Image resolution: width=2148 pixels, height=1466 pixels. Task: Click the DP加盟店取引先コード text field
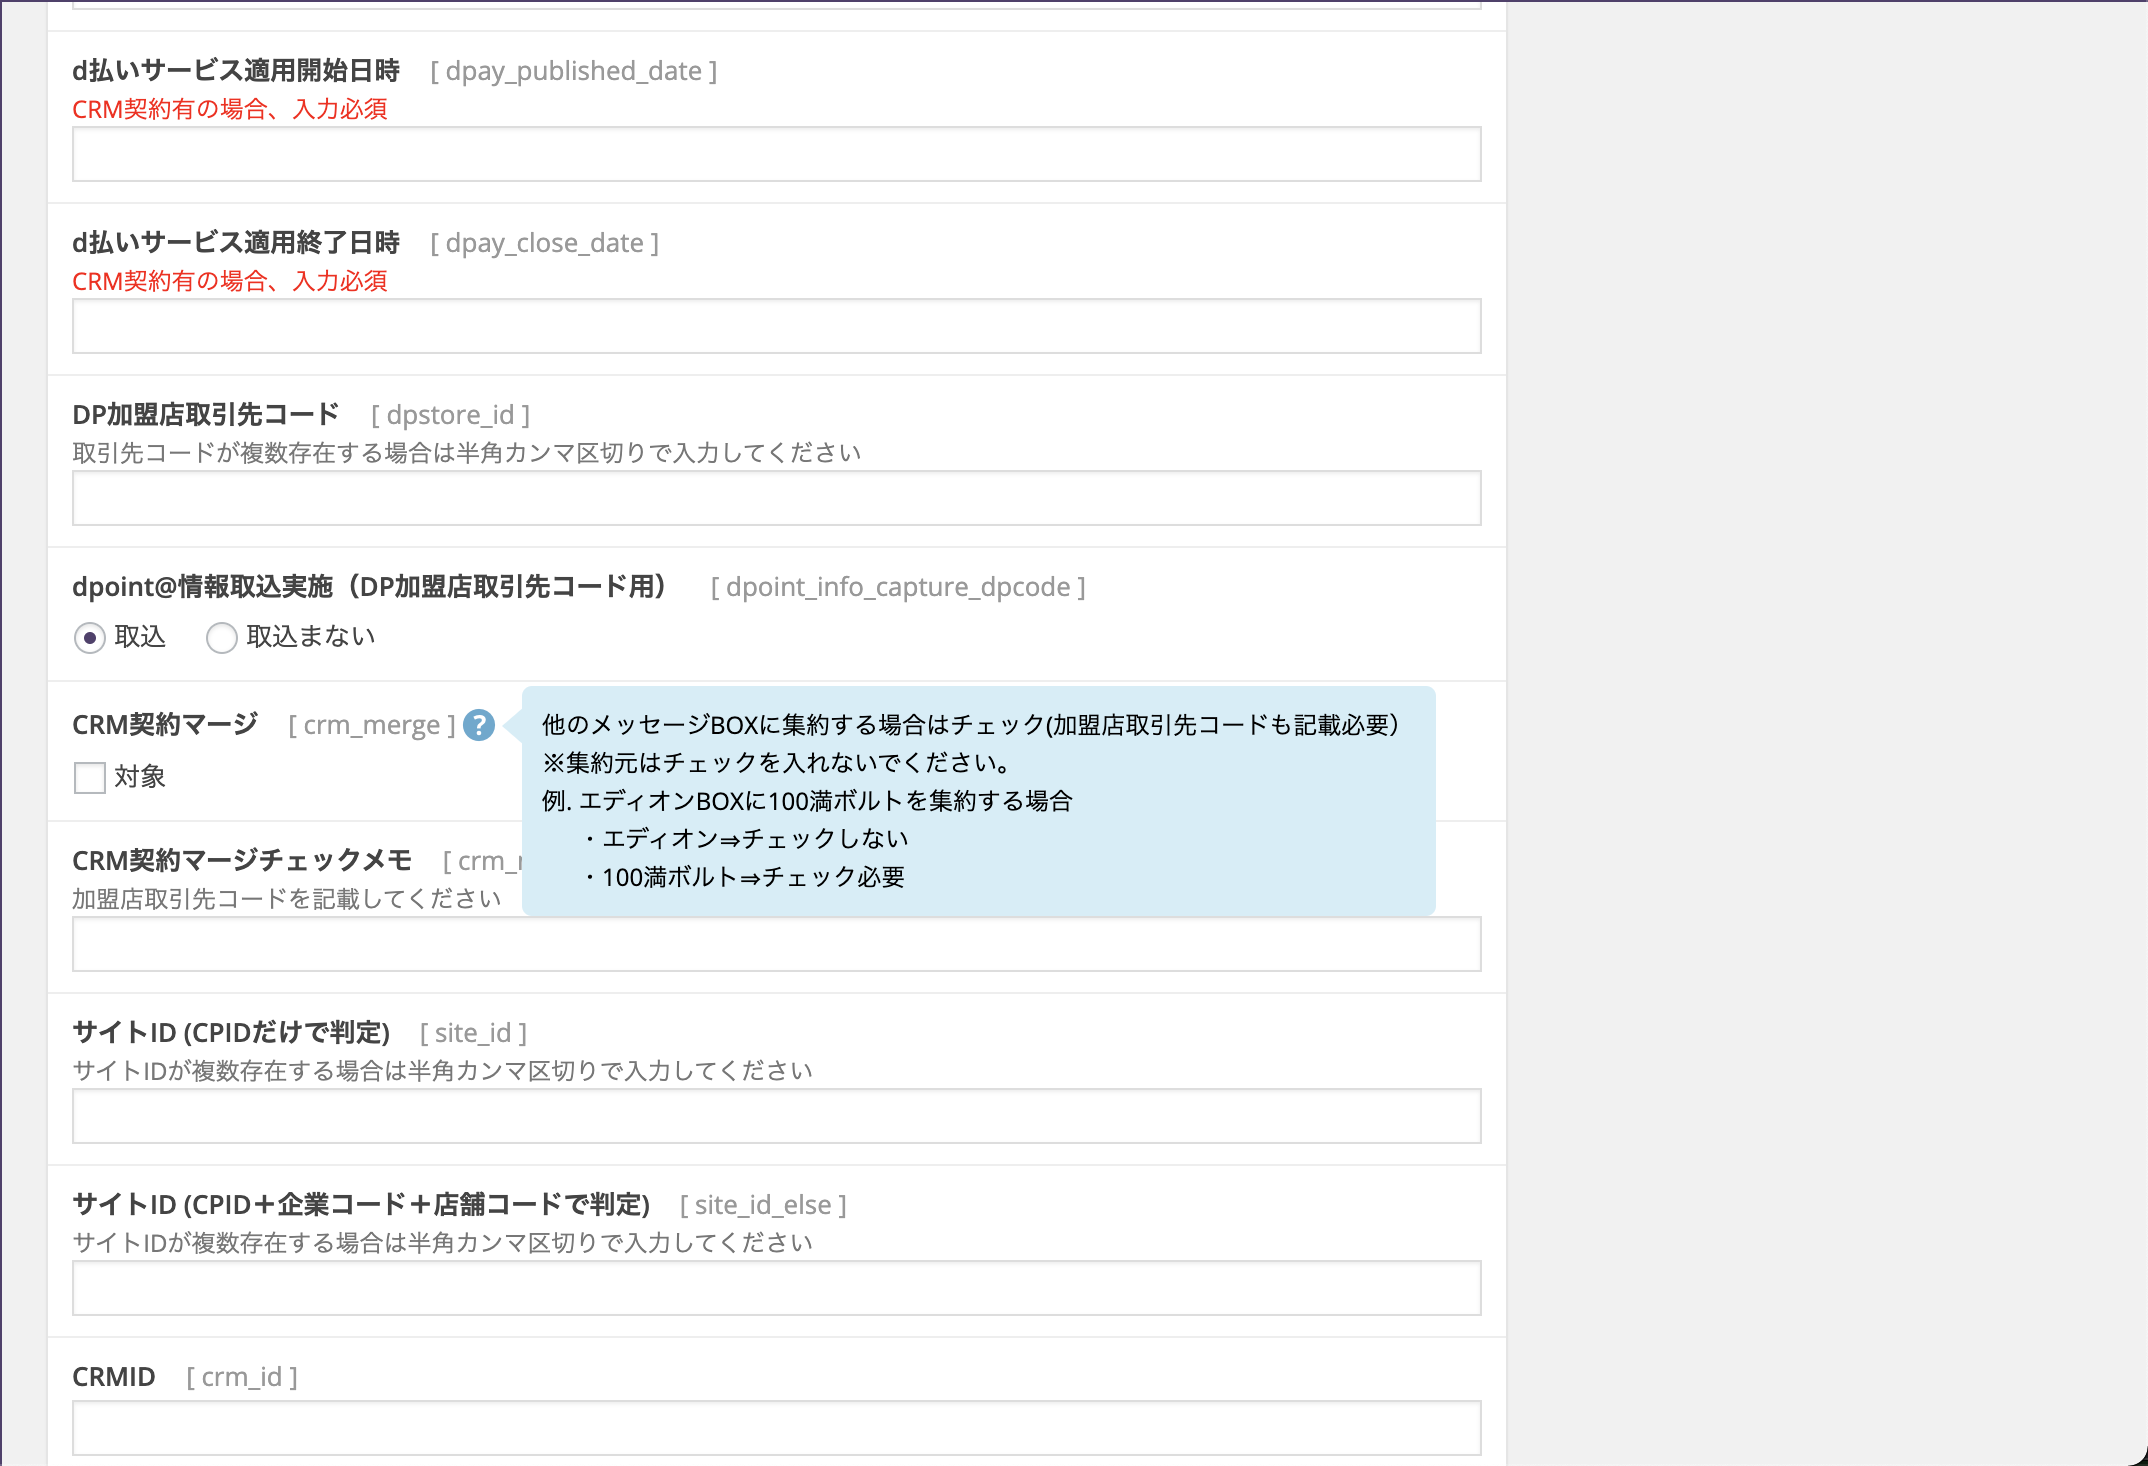point(776,498)
